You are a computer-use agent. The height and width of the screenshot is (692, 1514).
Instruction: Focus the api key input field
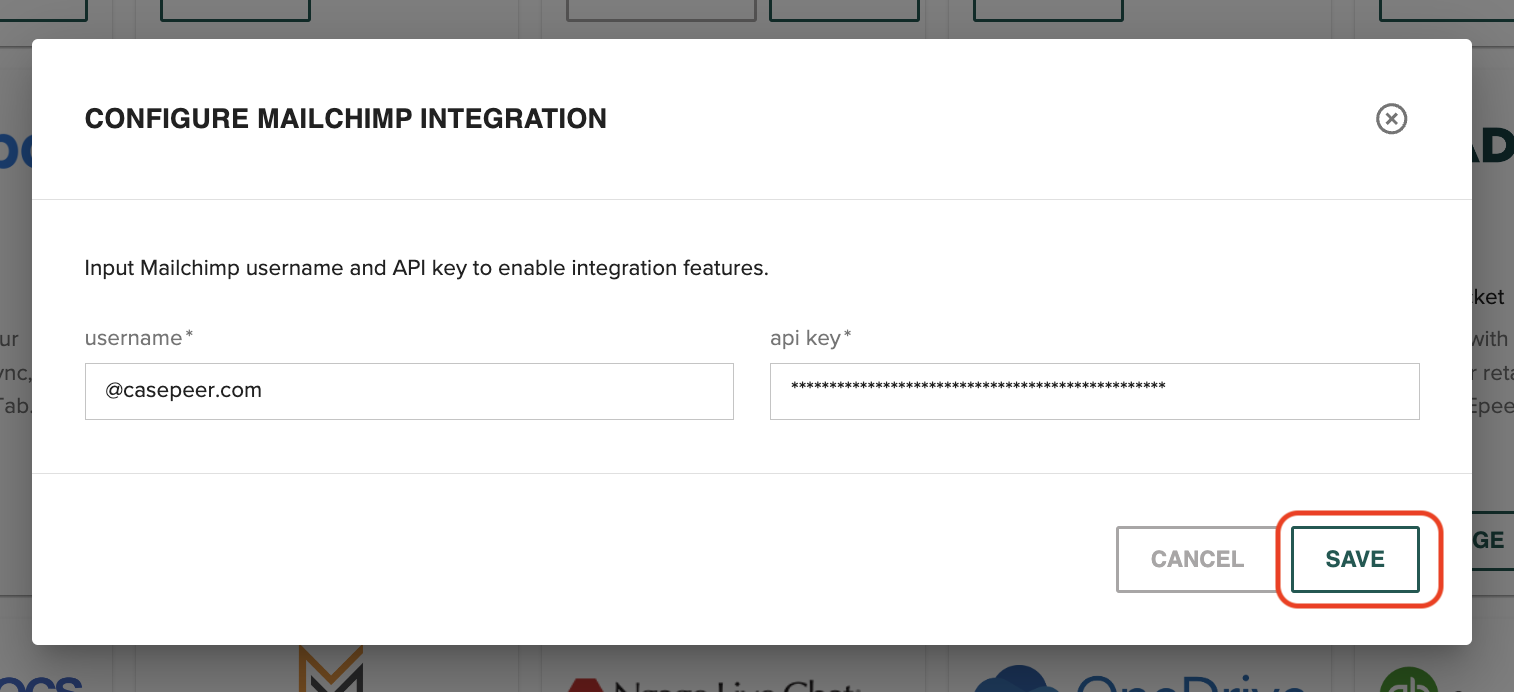click(x=1095, y=391)
